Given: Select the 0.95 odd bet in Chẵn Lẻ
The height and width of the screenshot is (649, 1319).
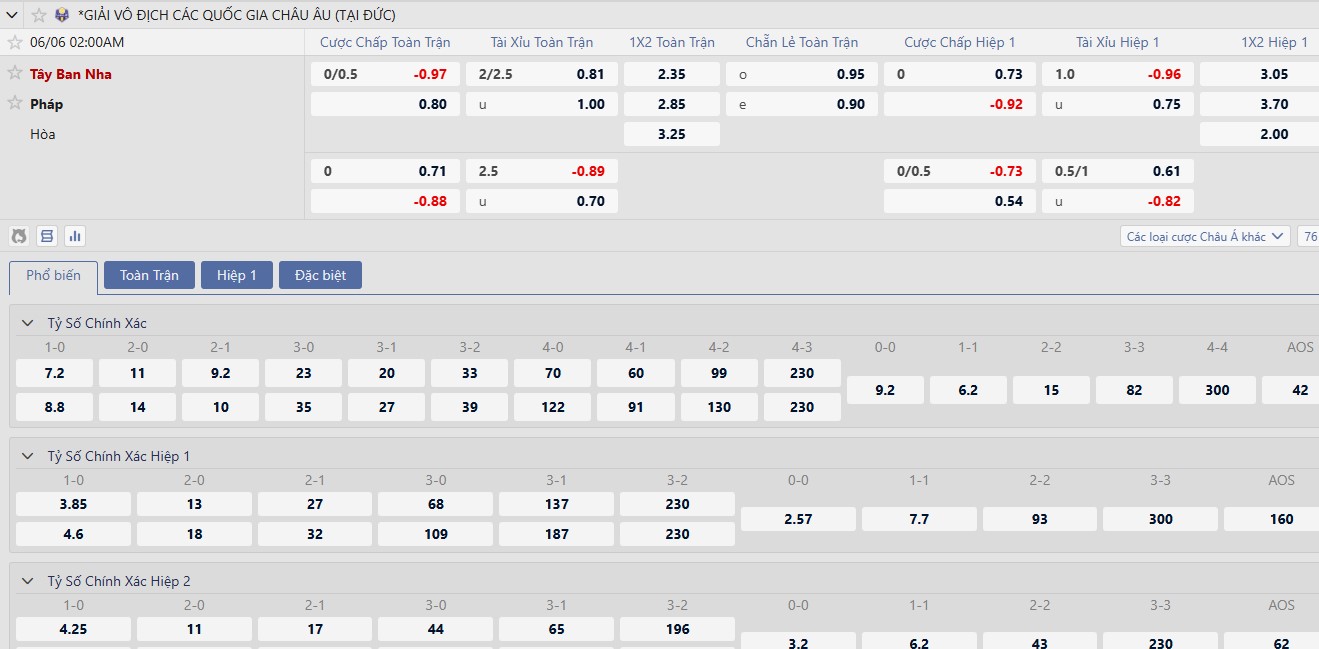Looking at the screenshot, I should [802, 74].
